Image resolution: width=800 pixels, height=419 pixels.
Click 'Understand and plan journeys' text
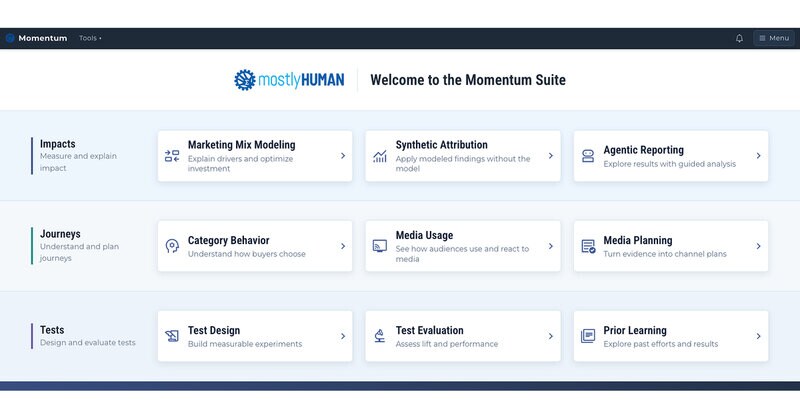[79, 252]
